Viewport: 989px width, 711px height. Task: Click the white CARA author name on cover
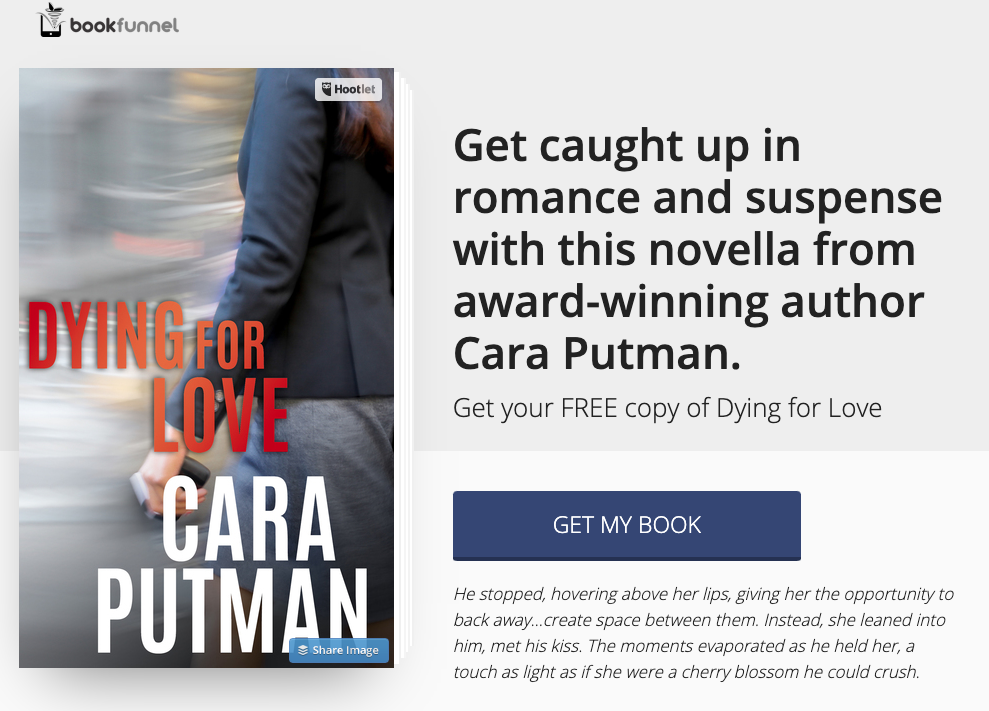coord(248,519)
